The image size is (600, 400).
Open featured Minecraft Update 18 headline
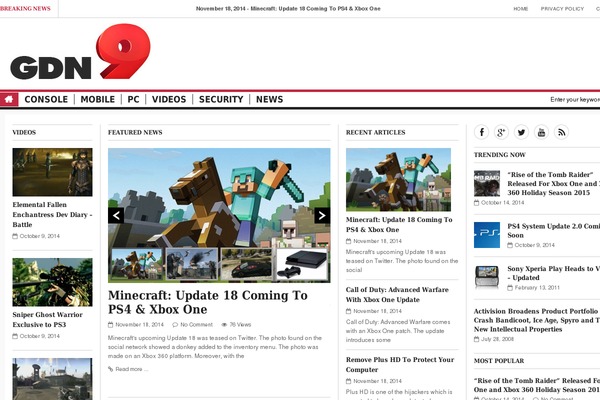pyautogui.click(x=208, y=302)
